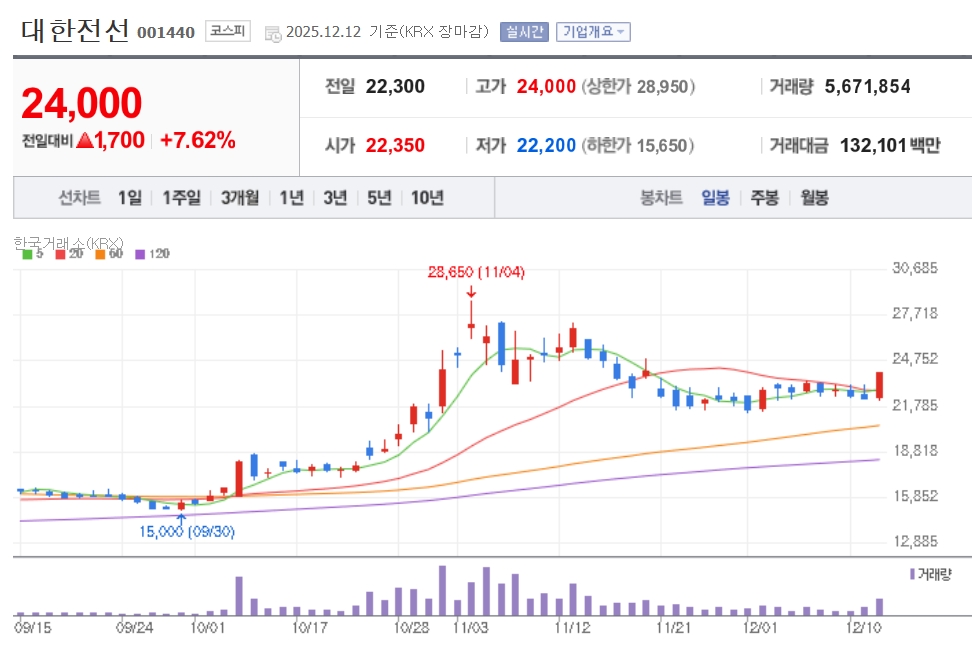Screen dimensions: 972x665
Task: Click the last volume bar on right
Action: [x=879, y=607]
